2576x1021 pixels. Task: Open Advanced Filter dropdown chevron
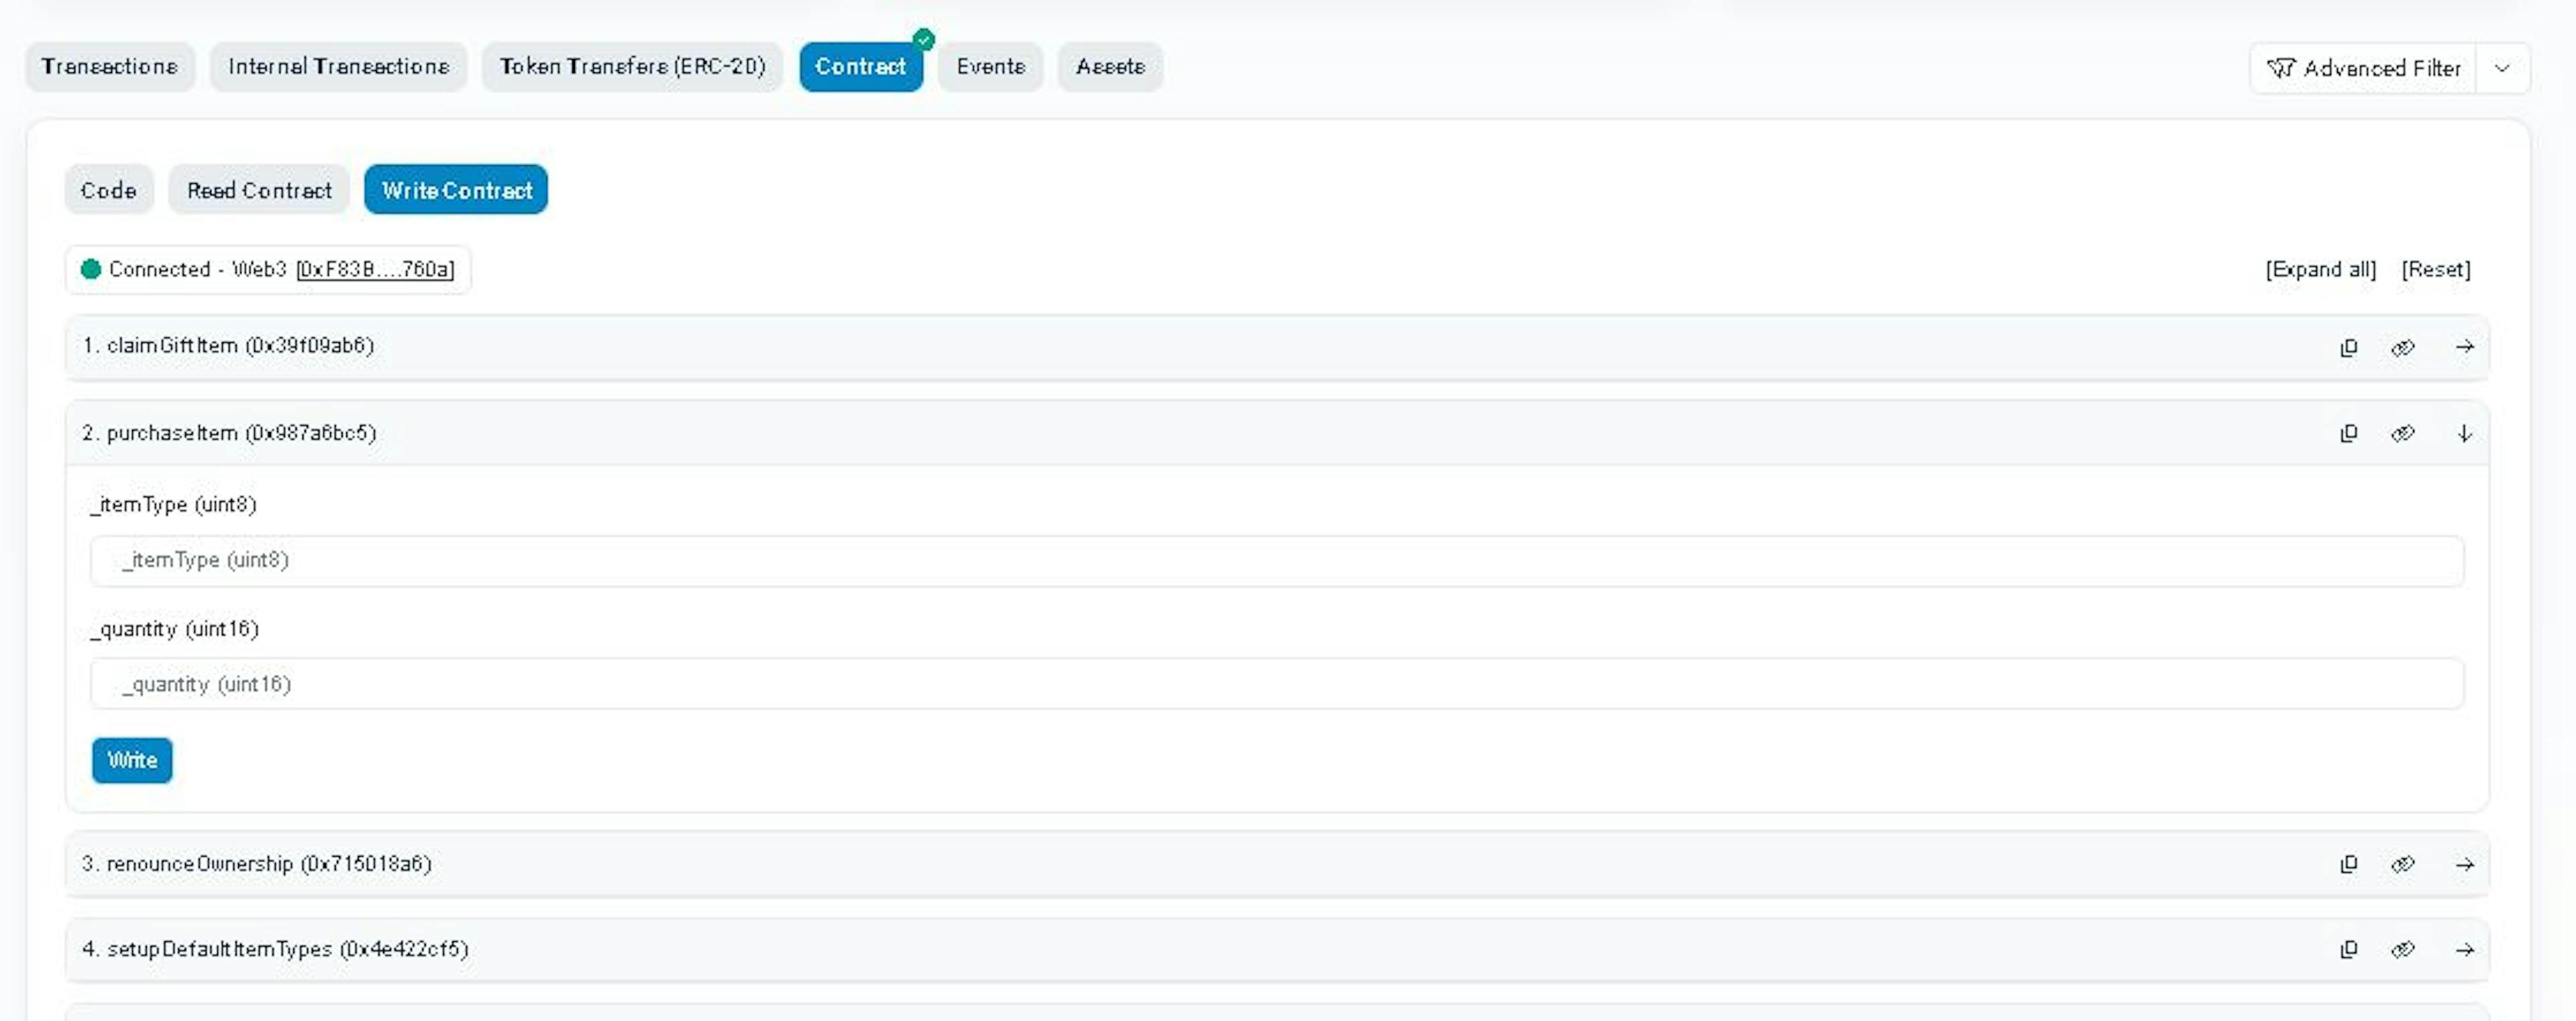tap(2502, 68)
